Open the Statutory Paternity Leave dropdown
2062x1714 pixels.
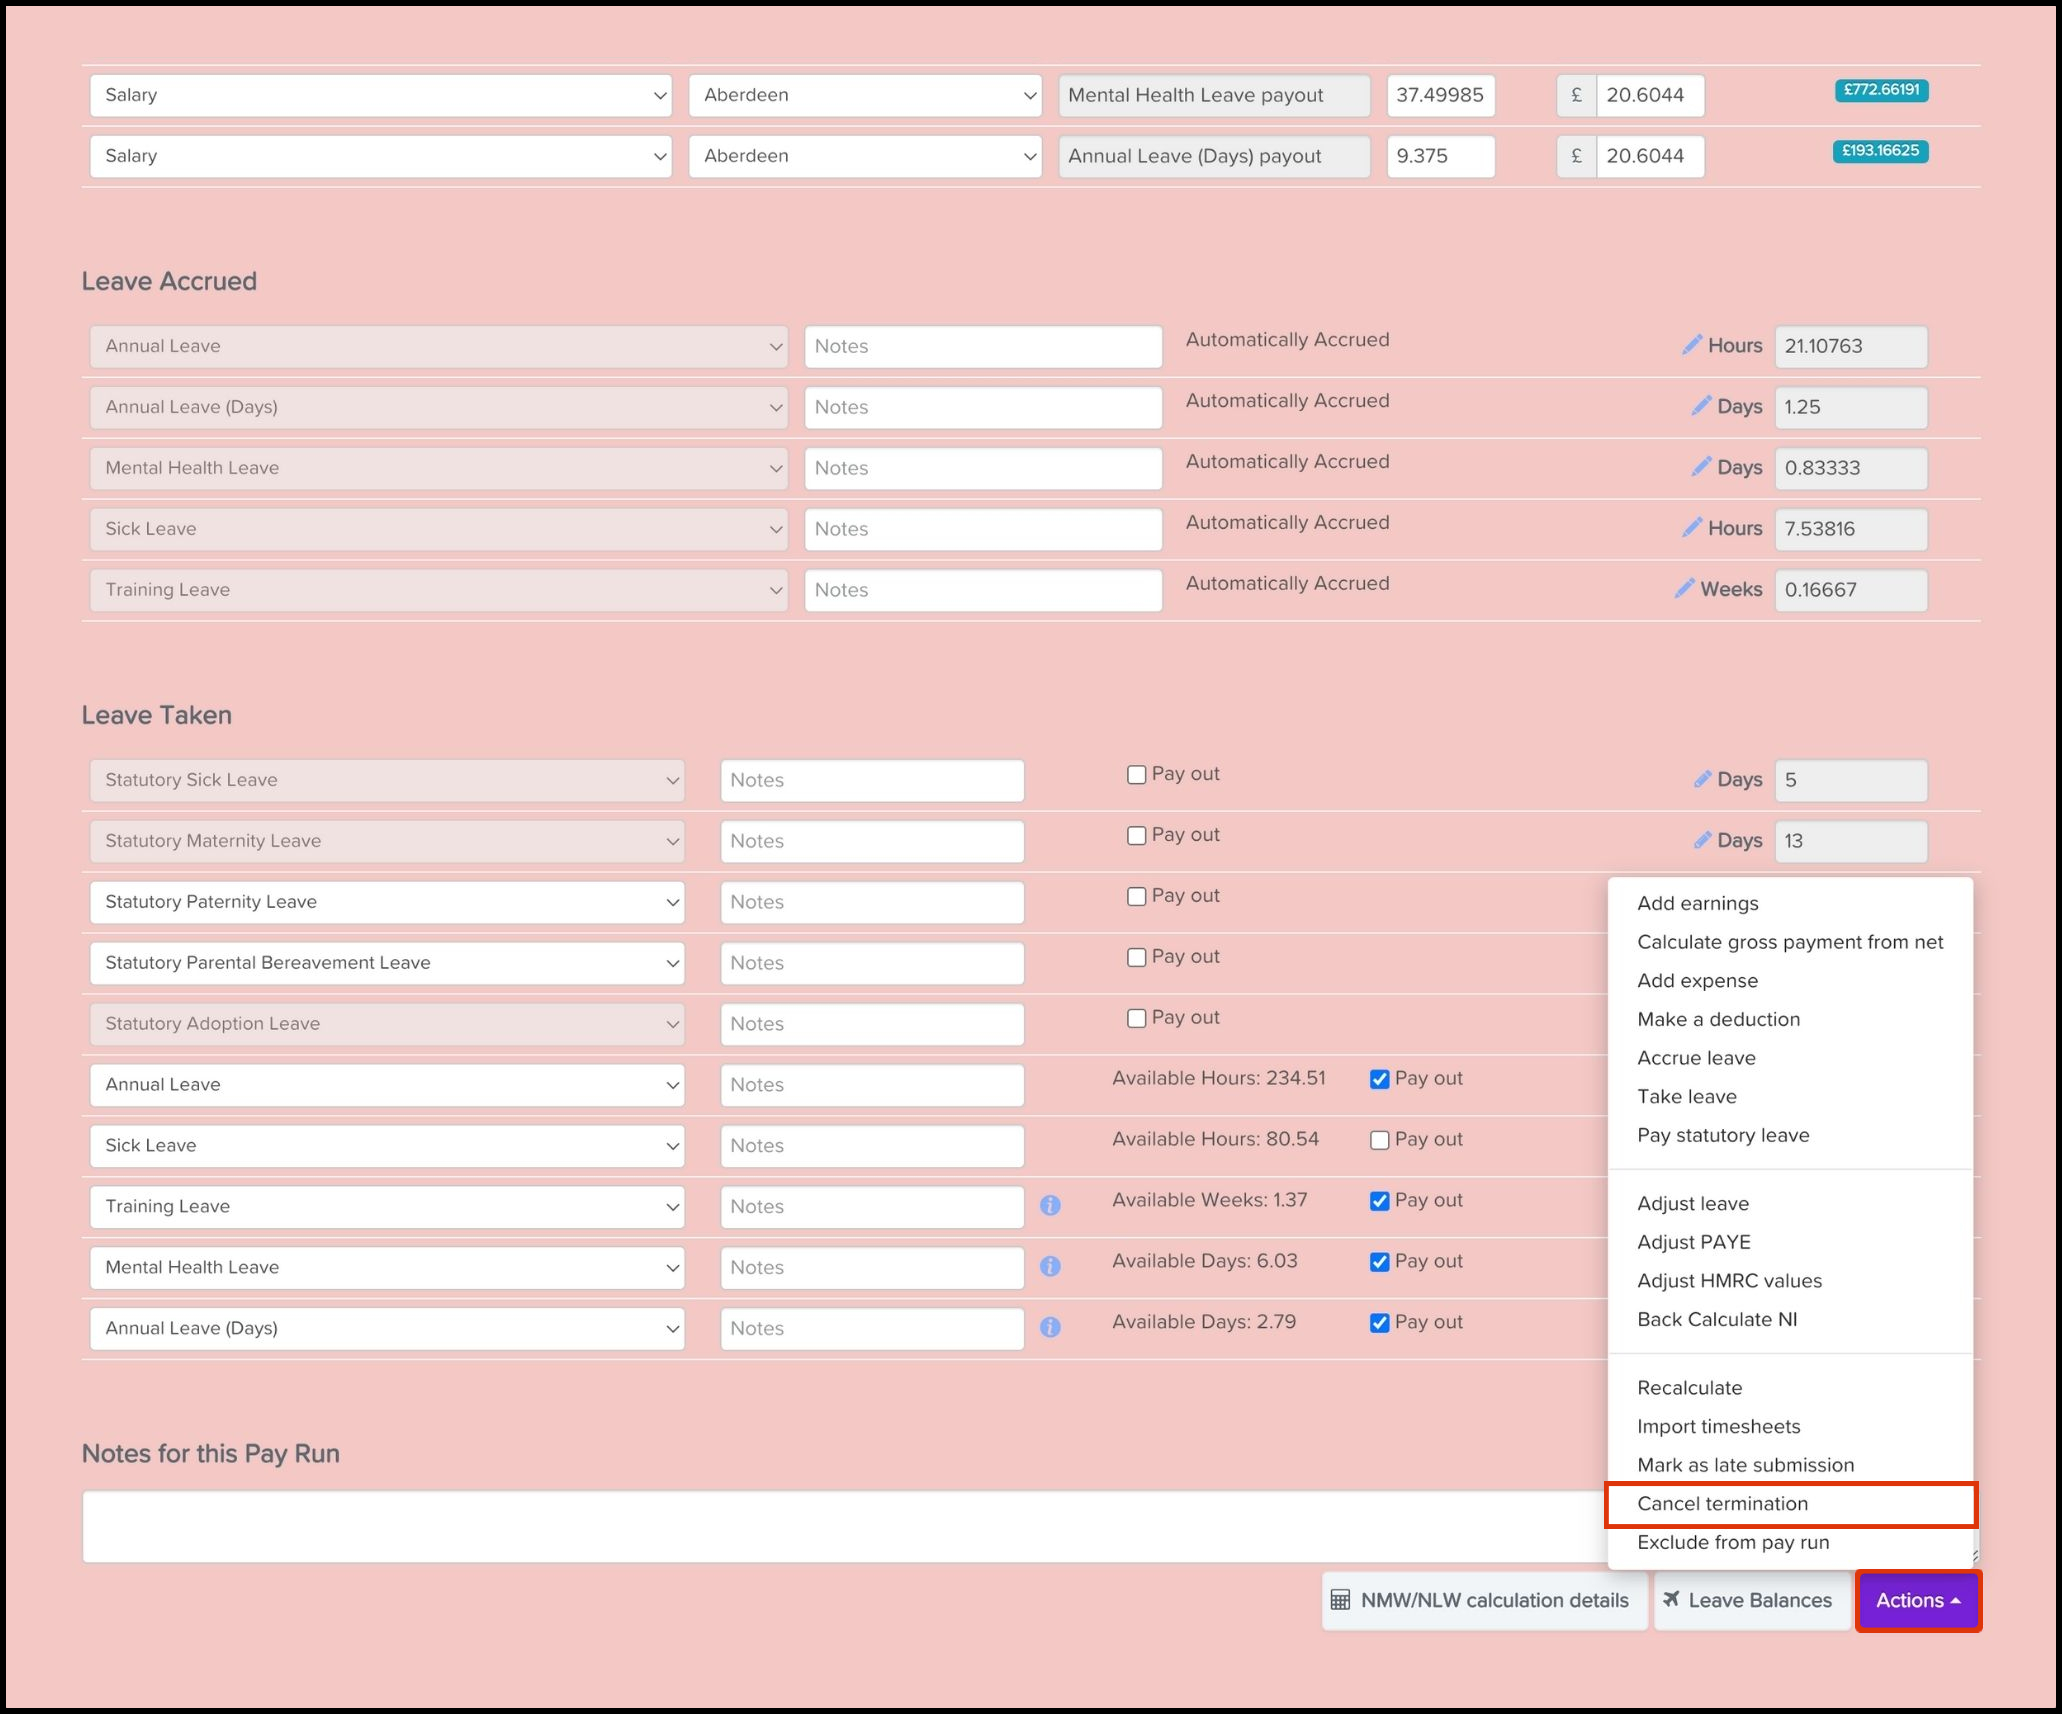coord(387,902)
